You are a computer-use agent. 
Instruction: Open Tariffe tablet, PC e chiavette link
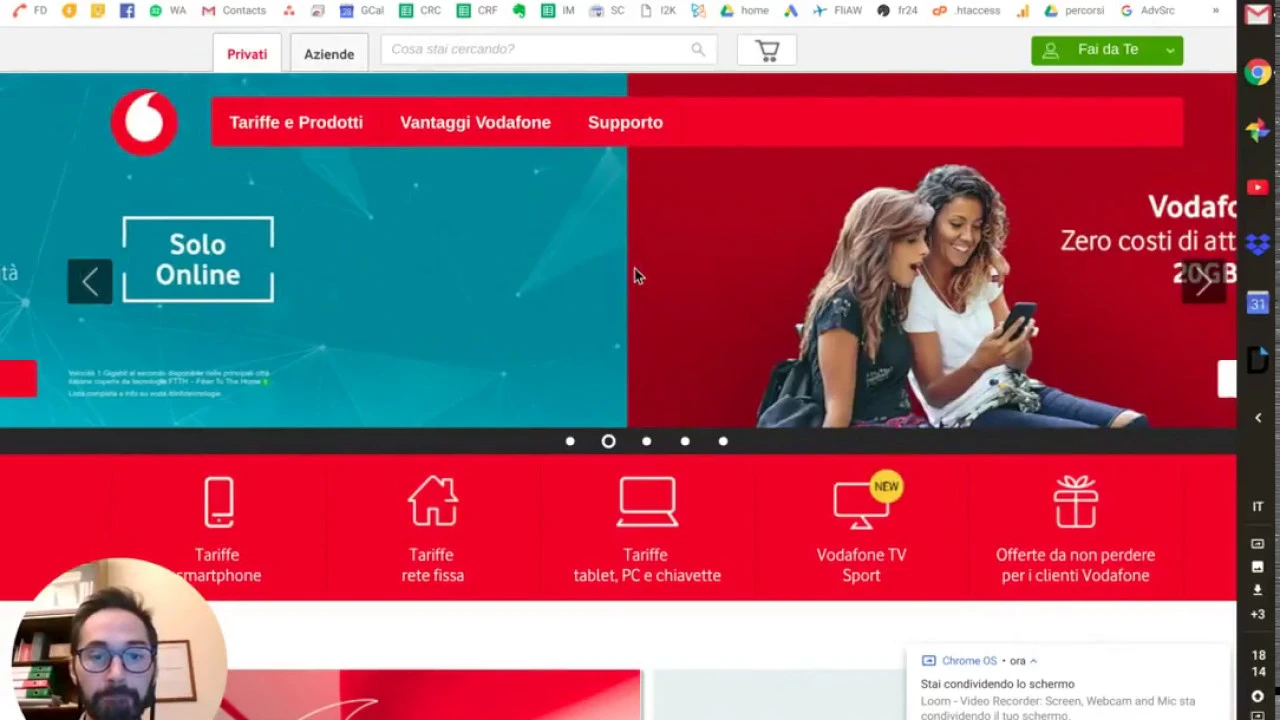[647, 565]
